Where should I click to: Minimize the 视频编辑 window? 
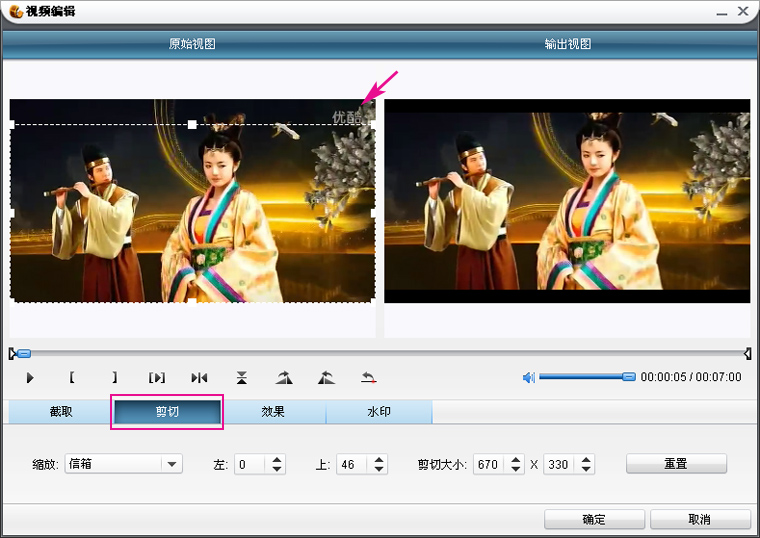[x=722, y=12]
